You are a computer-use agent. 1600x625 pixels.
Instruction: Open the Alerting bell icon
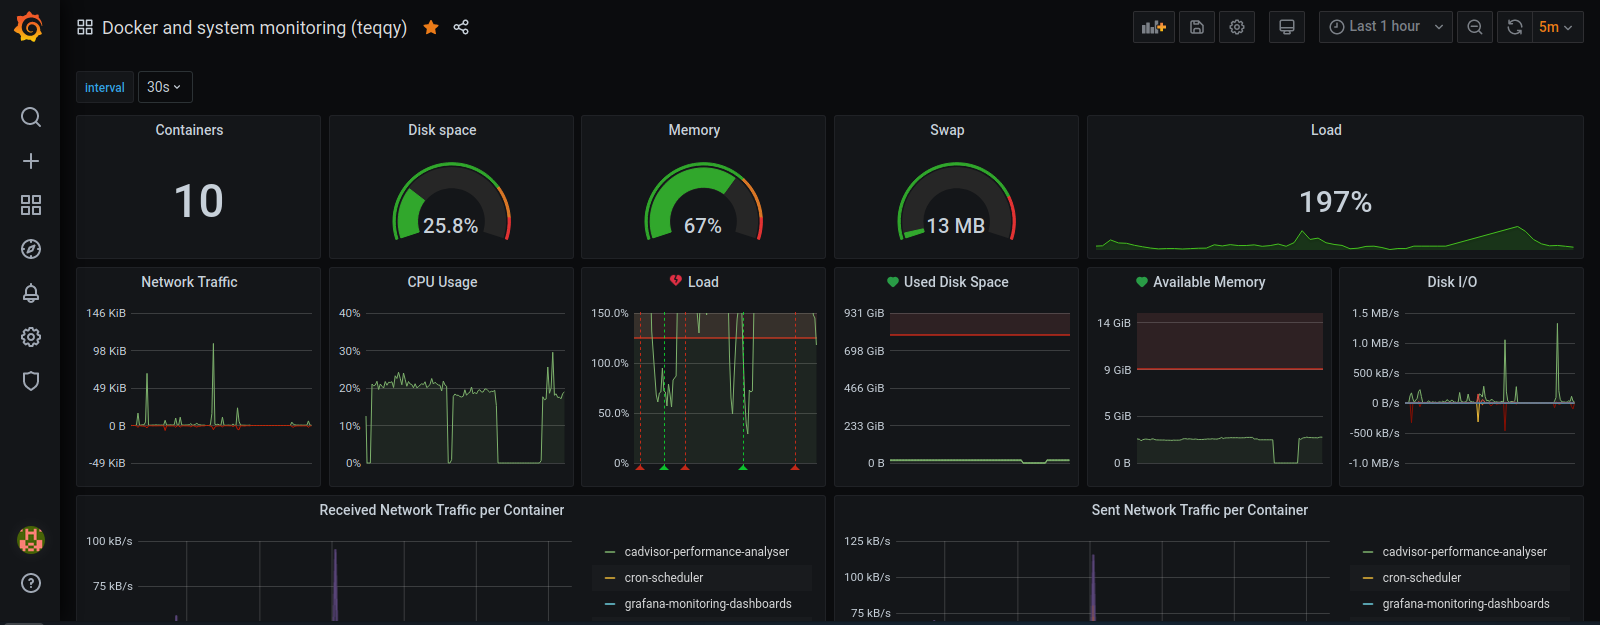31,293
